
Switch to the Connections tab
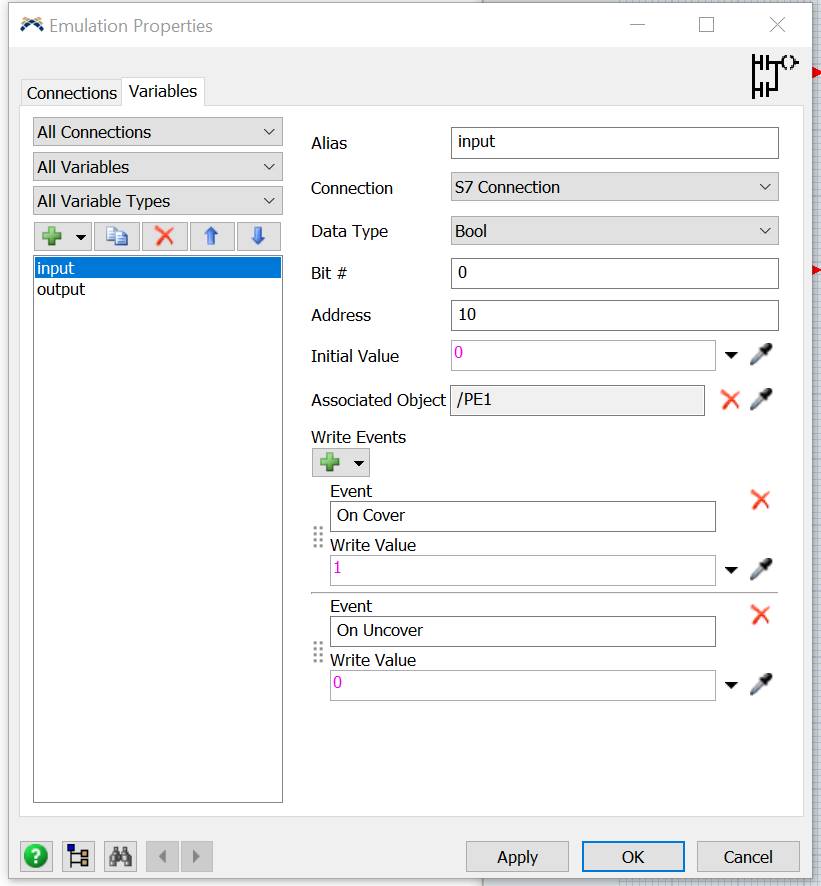(x=71, y=93)
